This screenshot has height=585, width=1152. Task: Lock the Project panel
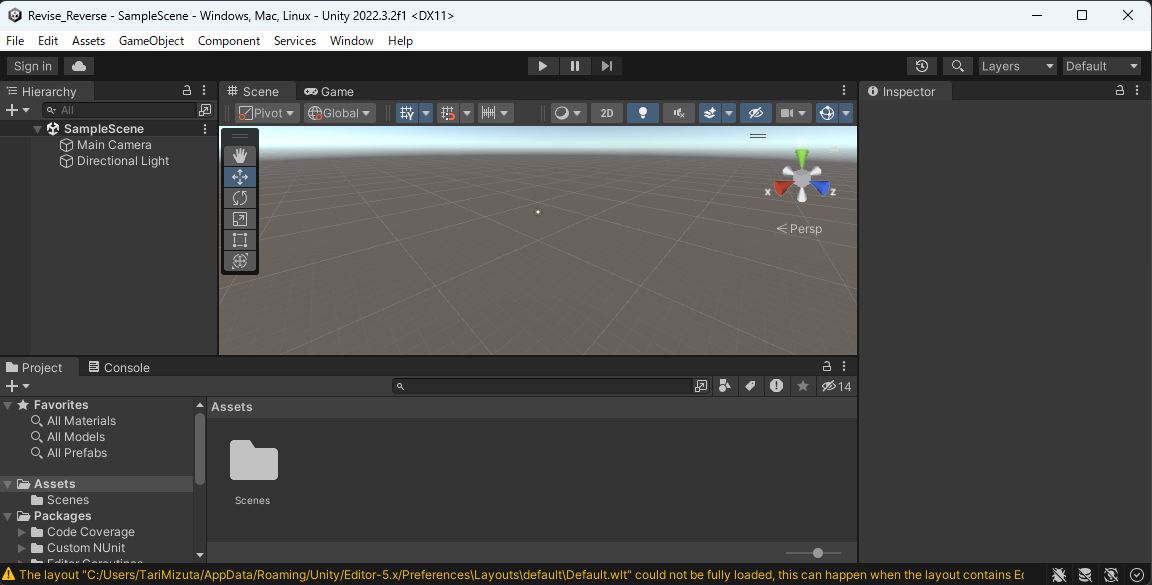[827, 366]
